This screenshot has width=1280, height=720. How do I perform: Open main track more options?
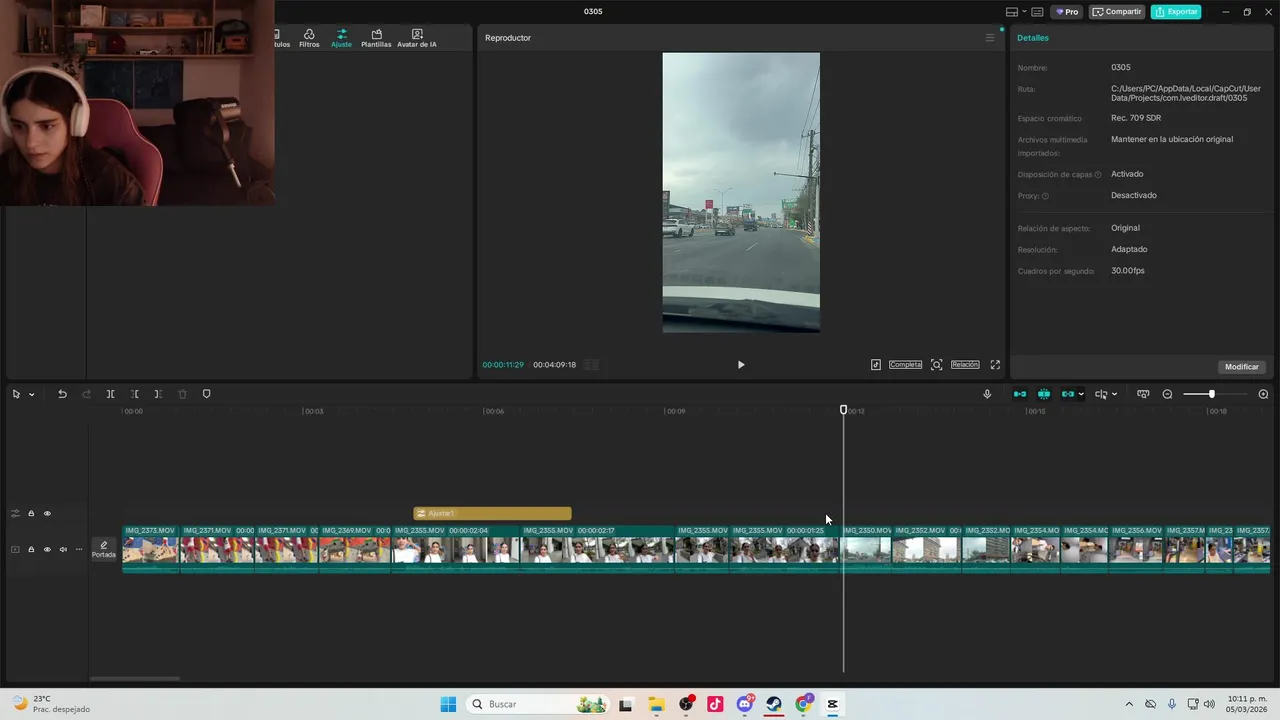click(x=79, y=549)
